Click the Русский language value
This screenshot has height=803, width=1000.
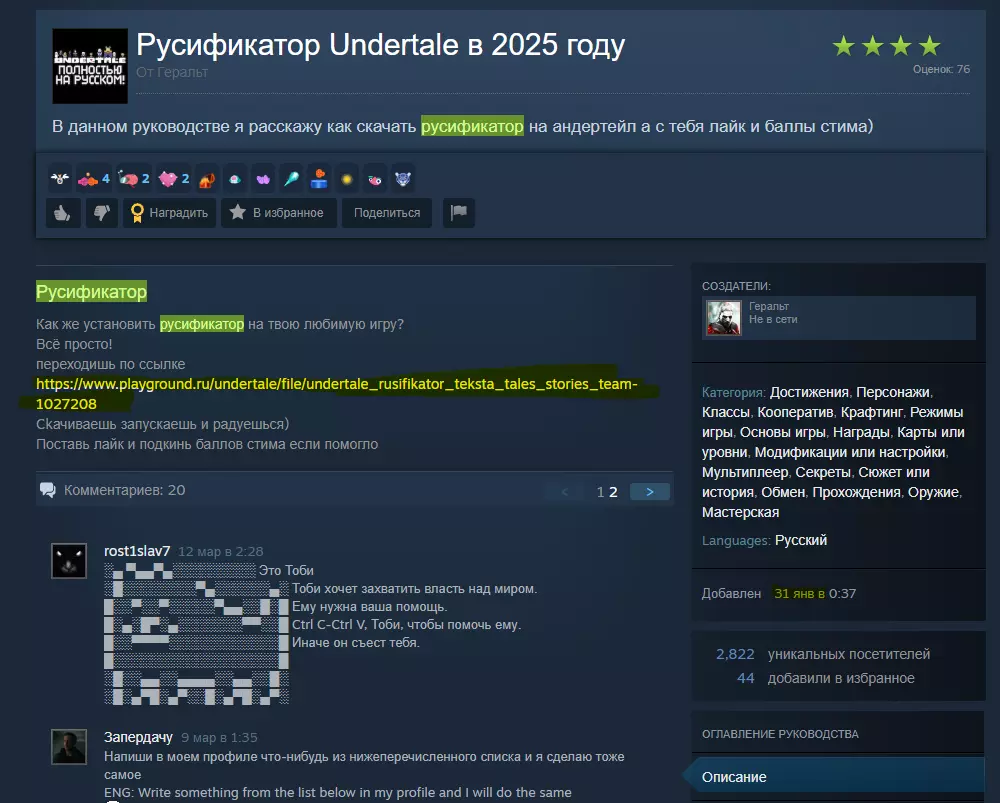click(800, 540)
